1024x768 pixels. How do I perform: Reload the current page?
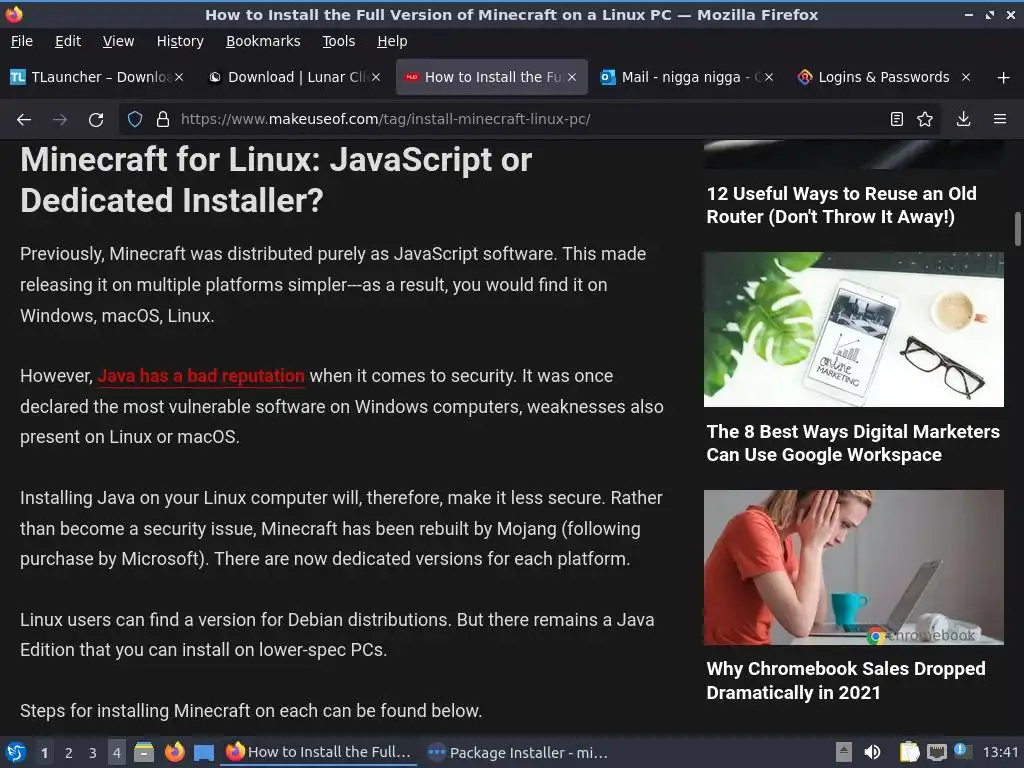pos(96,120)
